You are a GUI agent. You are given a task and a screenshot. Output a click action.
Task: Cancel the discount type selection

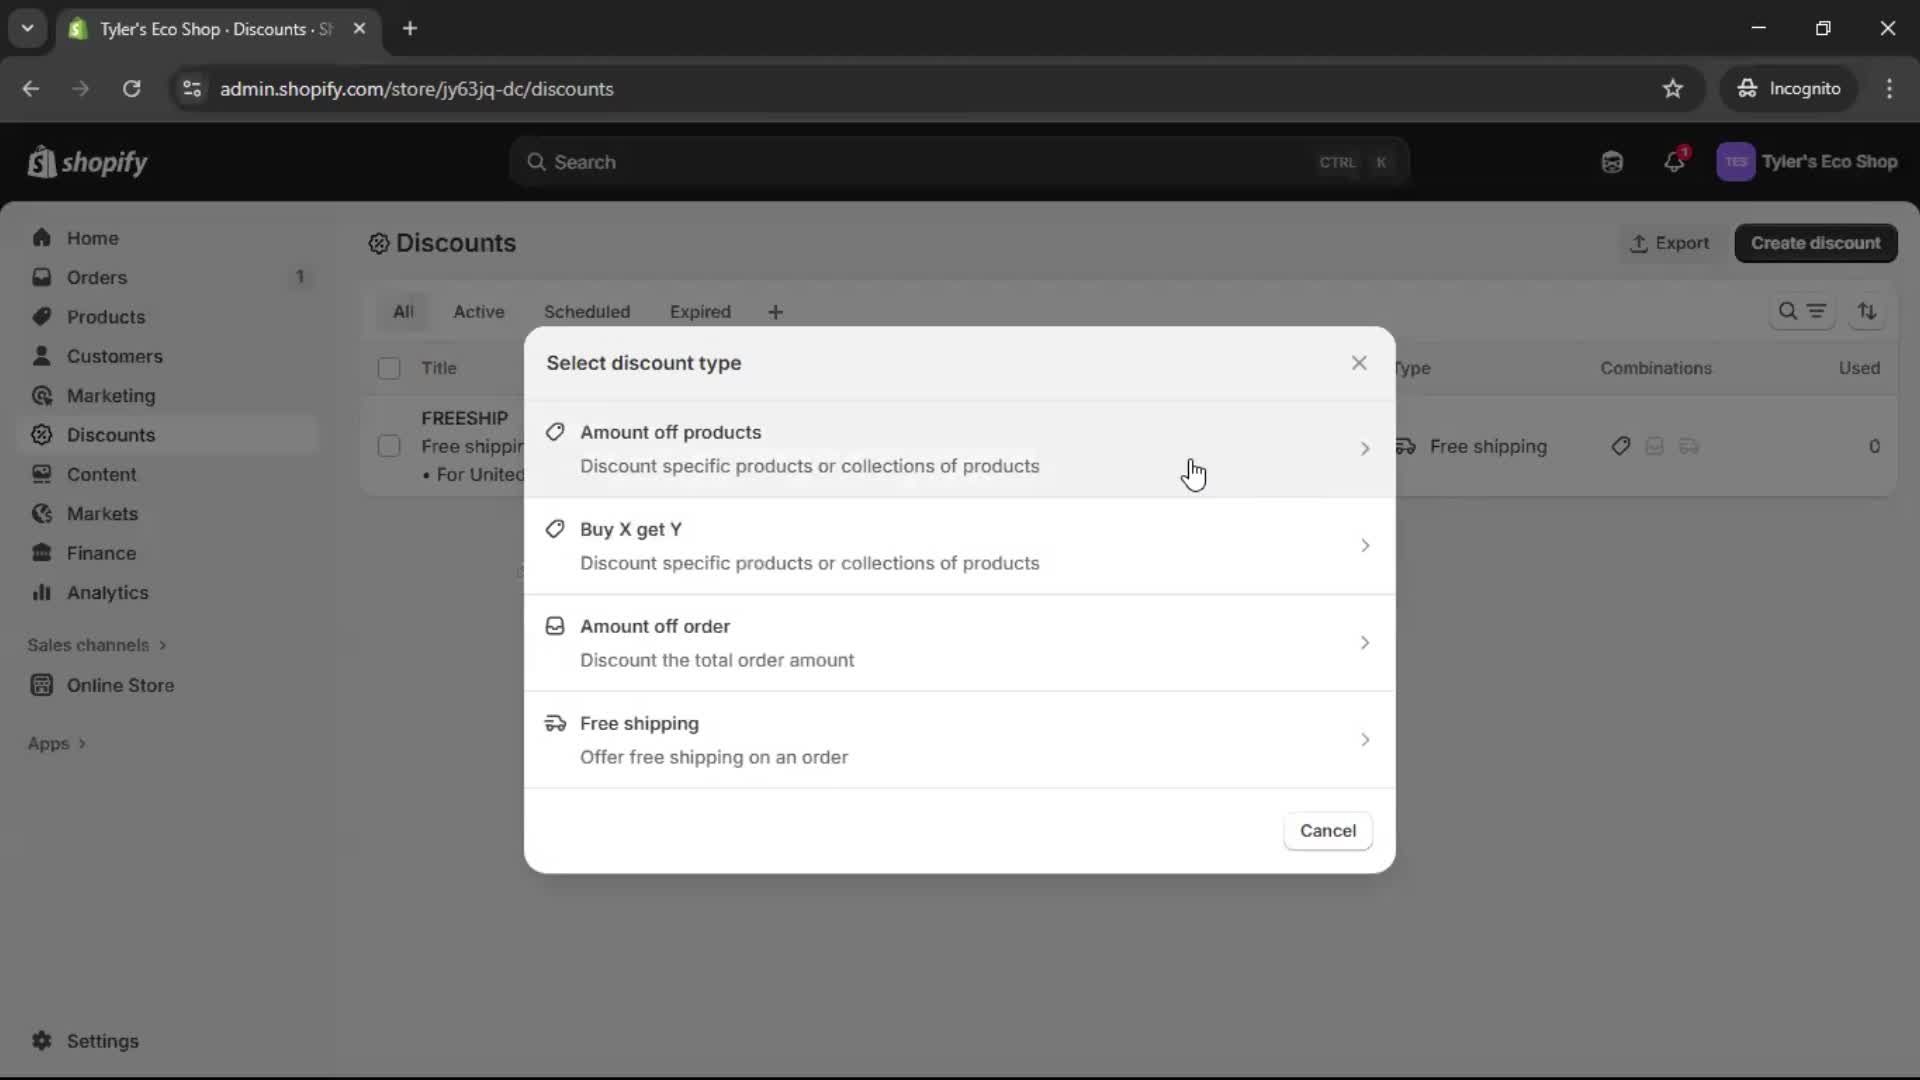tap(1327, 830)
